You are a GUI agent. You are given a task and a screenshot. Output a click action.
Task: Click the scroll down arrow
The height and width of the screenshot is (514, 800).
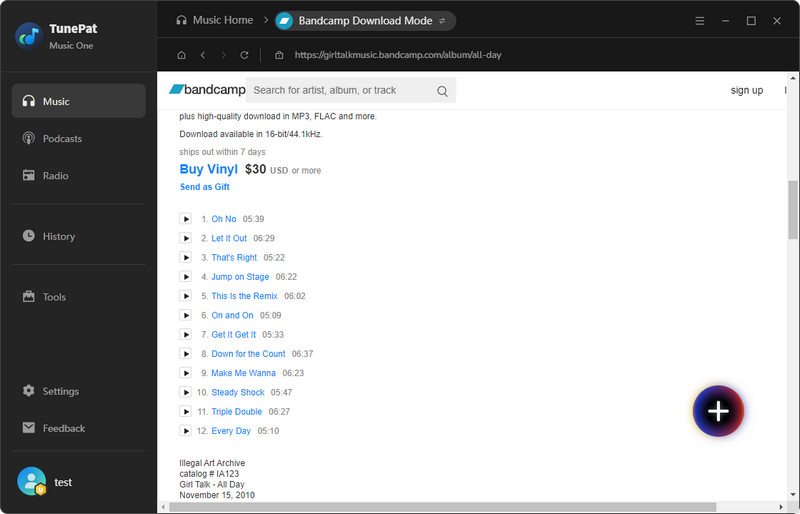click(793, 495)
